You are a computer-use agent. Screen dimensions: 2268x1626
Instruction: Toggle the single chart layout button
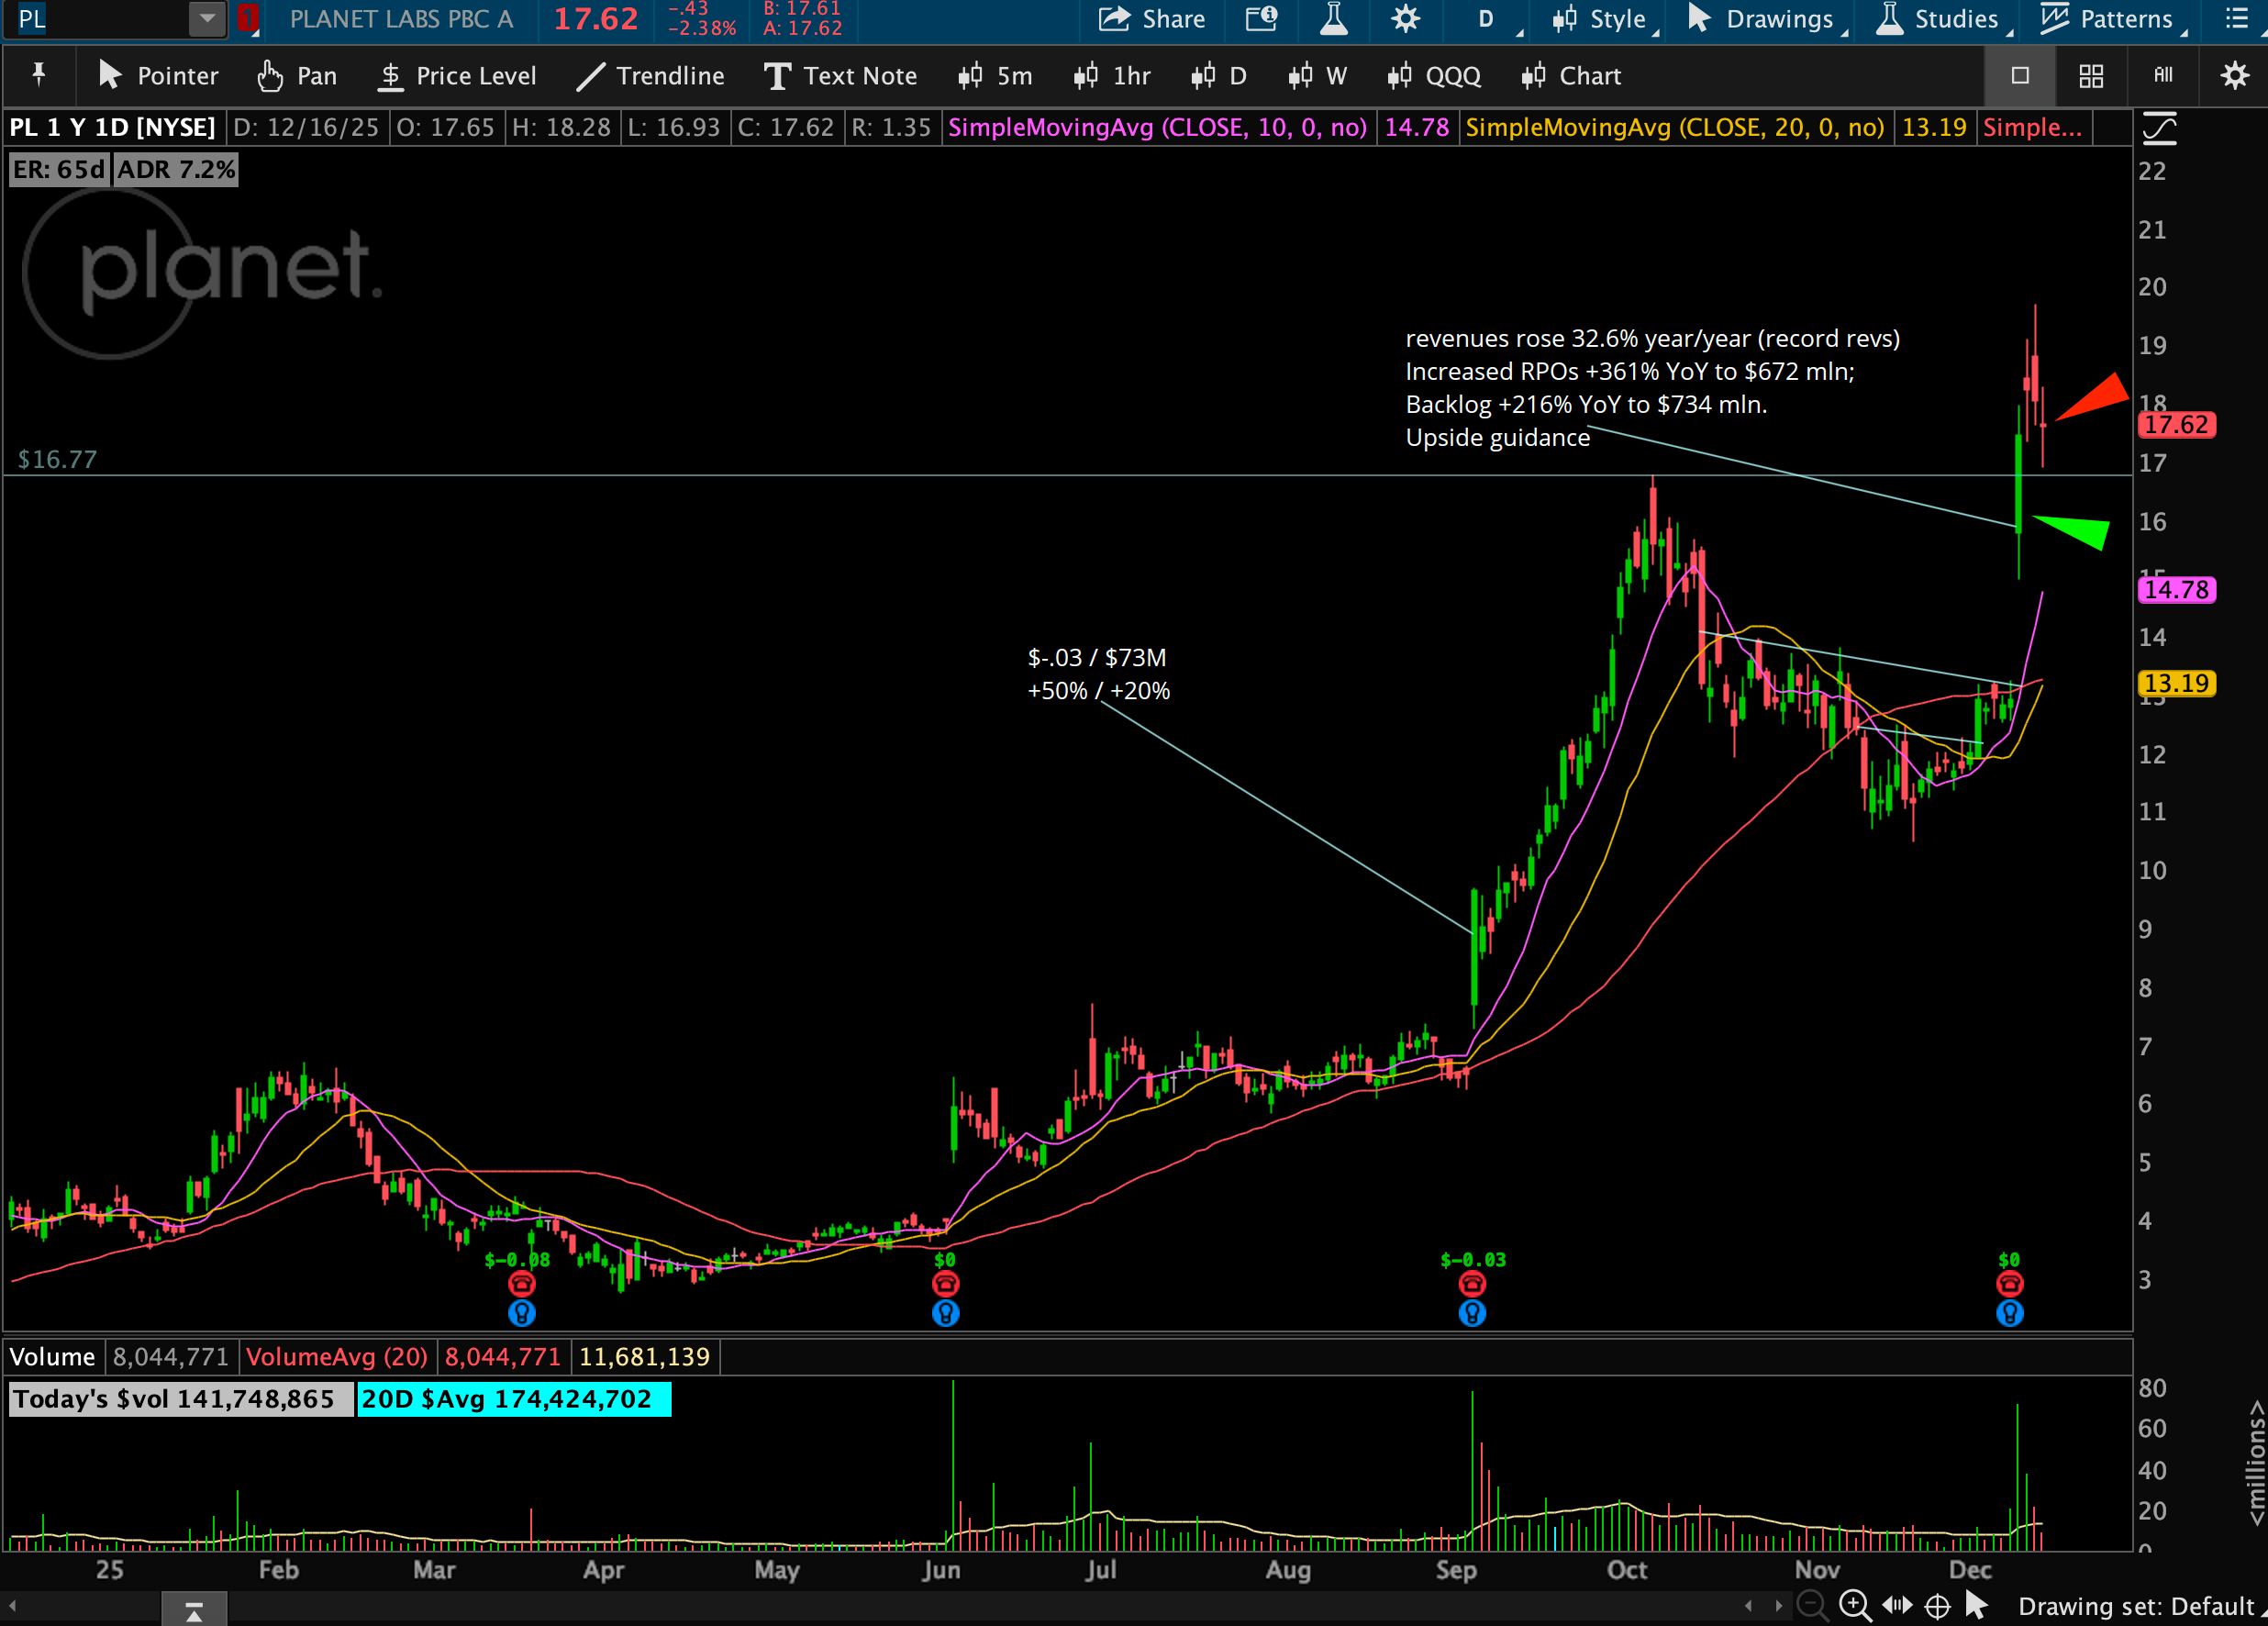point(2020,76)
